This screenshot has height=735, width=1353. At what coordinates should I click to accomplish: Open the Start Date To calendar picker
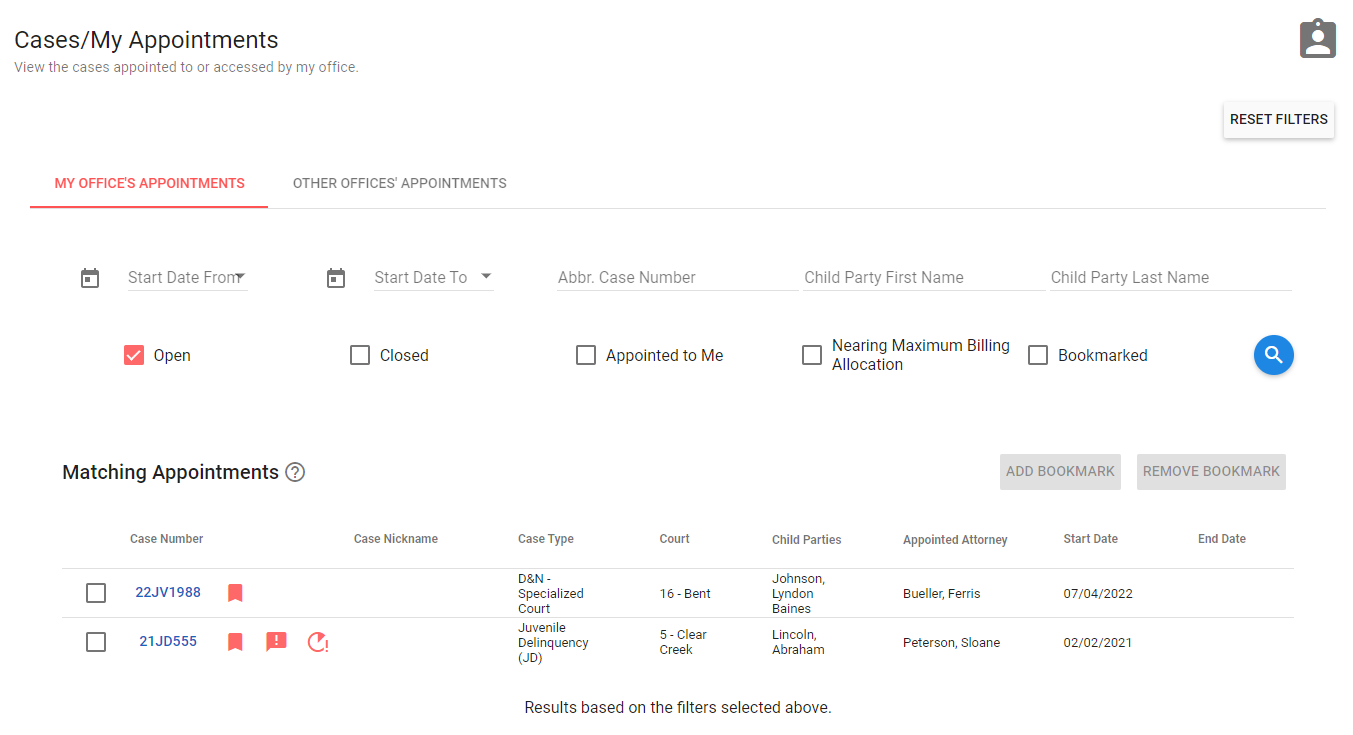(335, 277)
